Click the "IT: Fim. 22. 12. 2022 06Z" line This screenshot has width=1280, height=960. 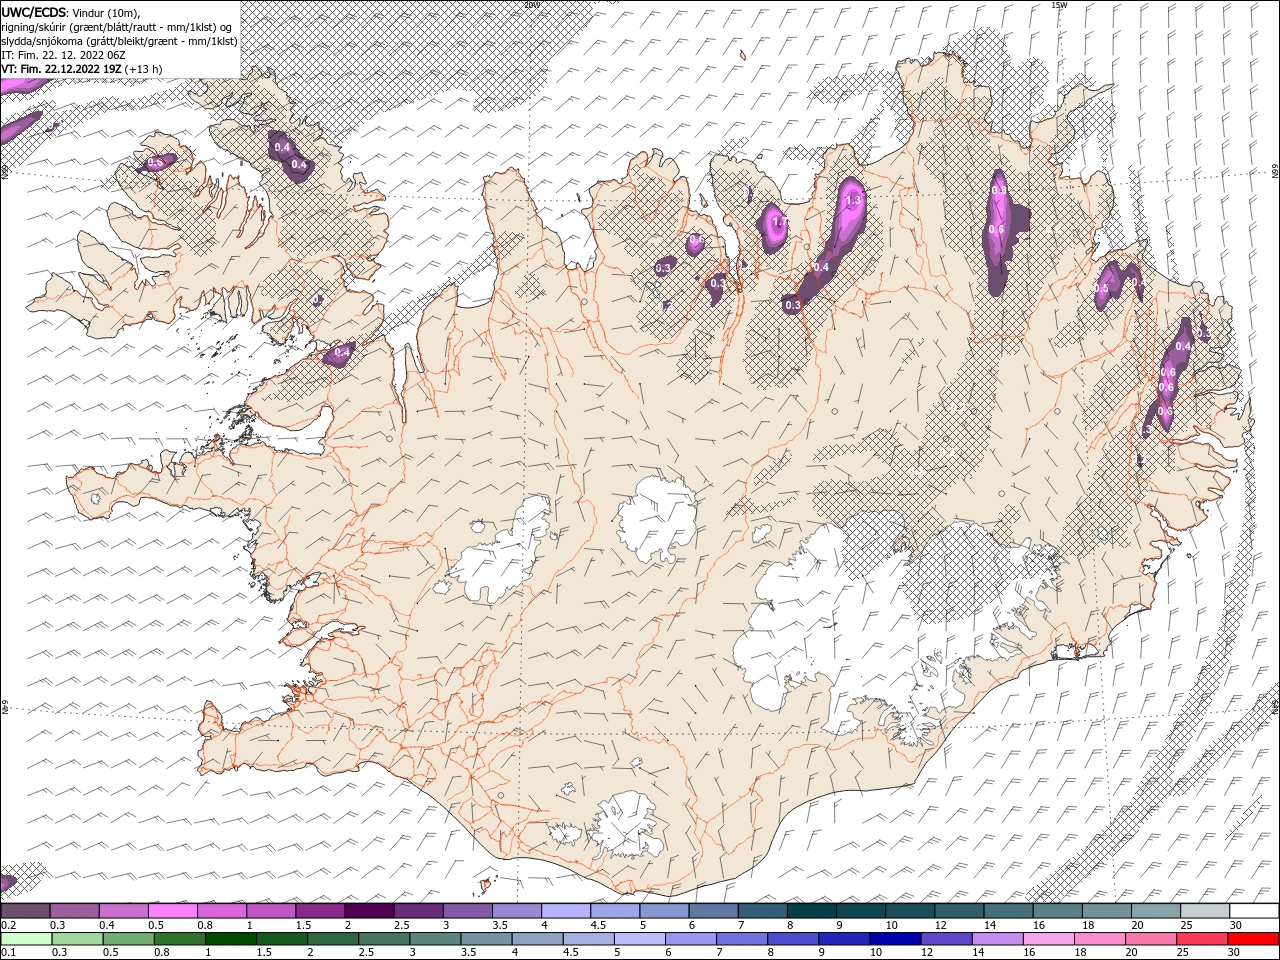coord(63,55)
